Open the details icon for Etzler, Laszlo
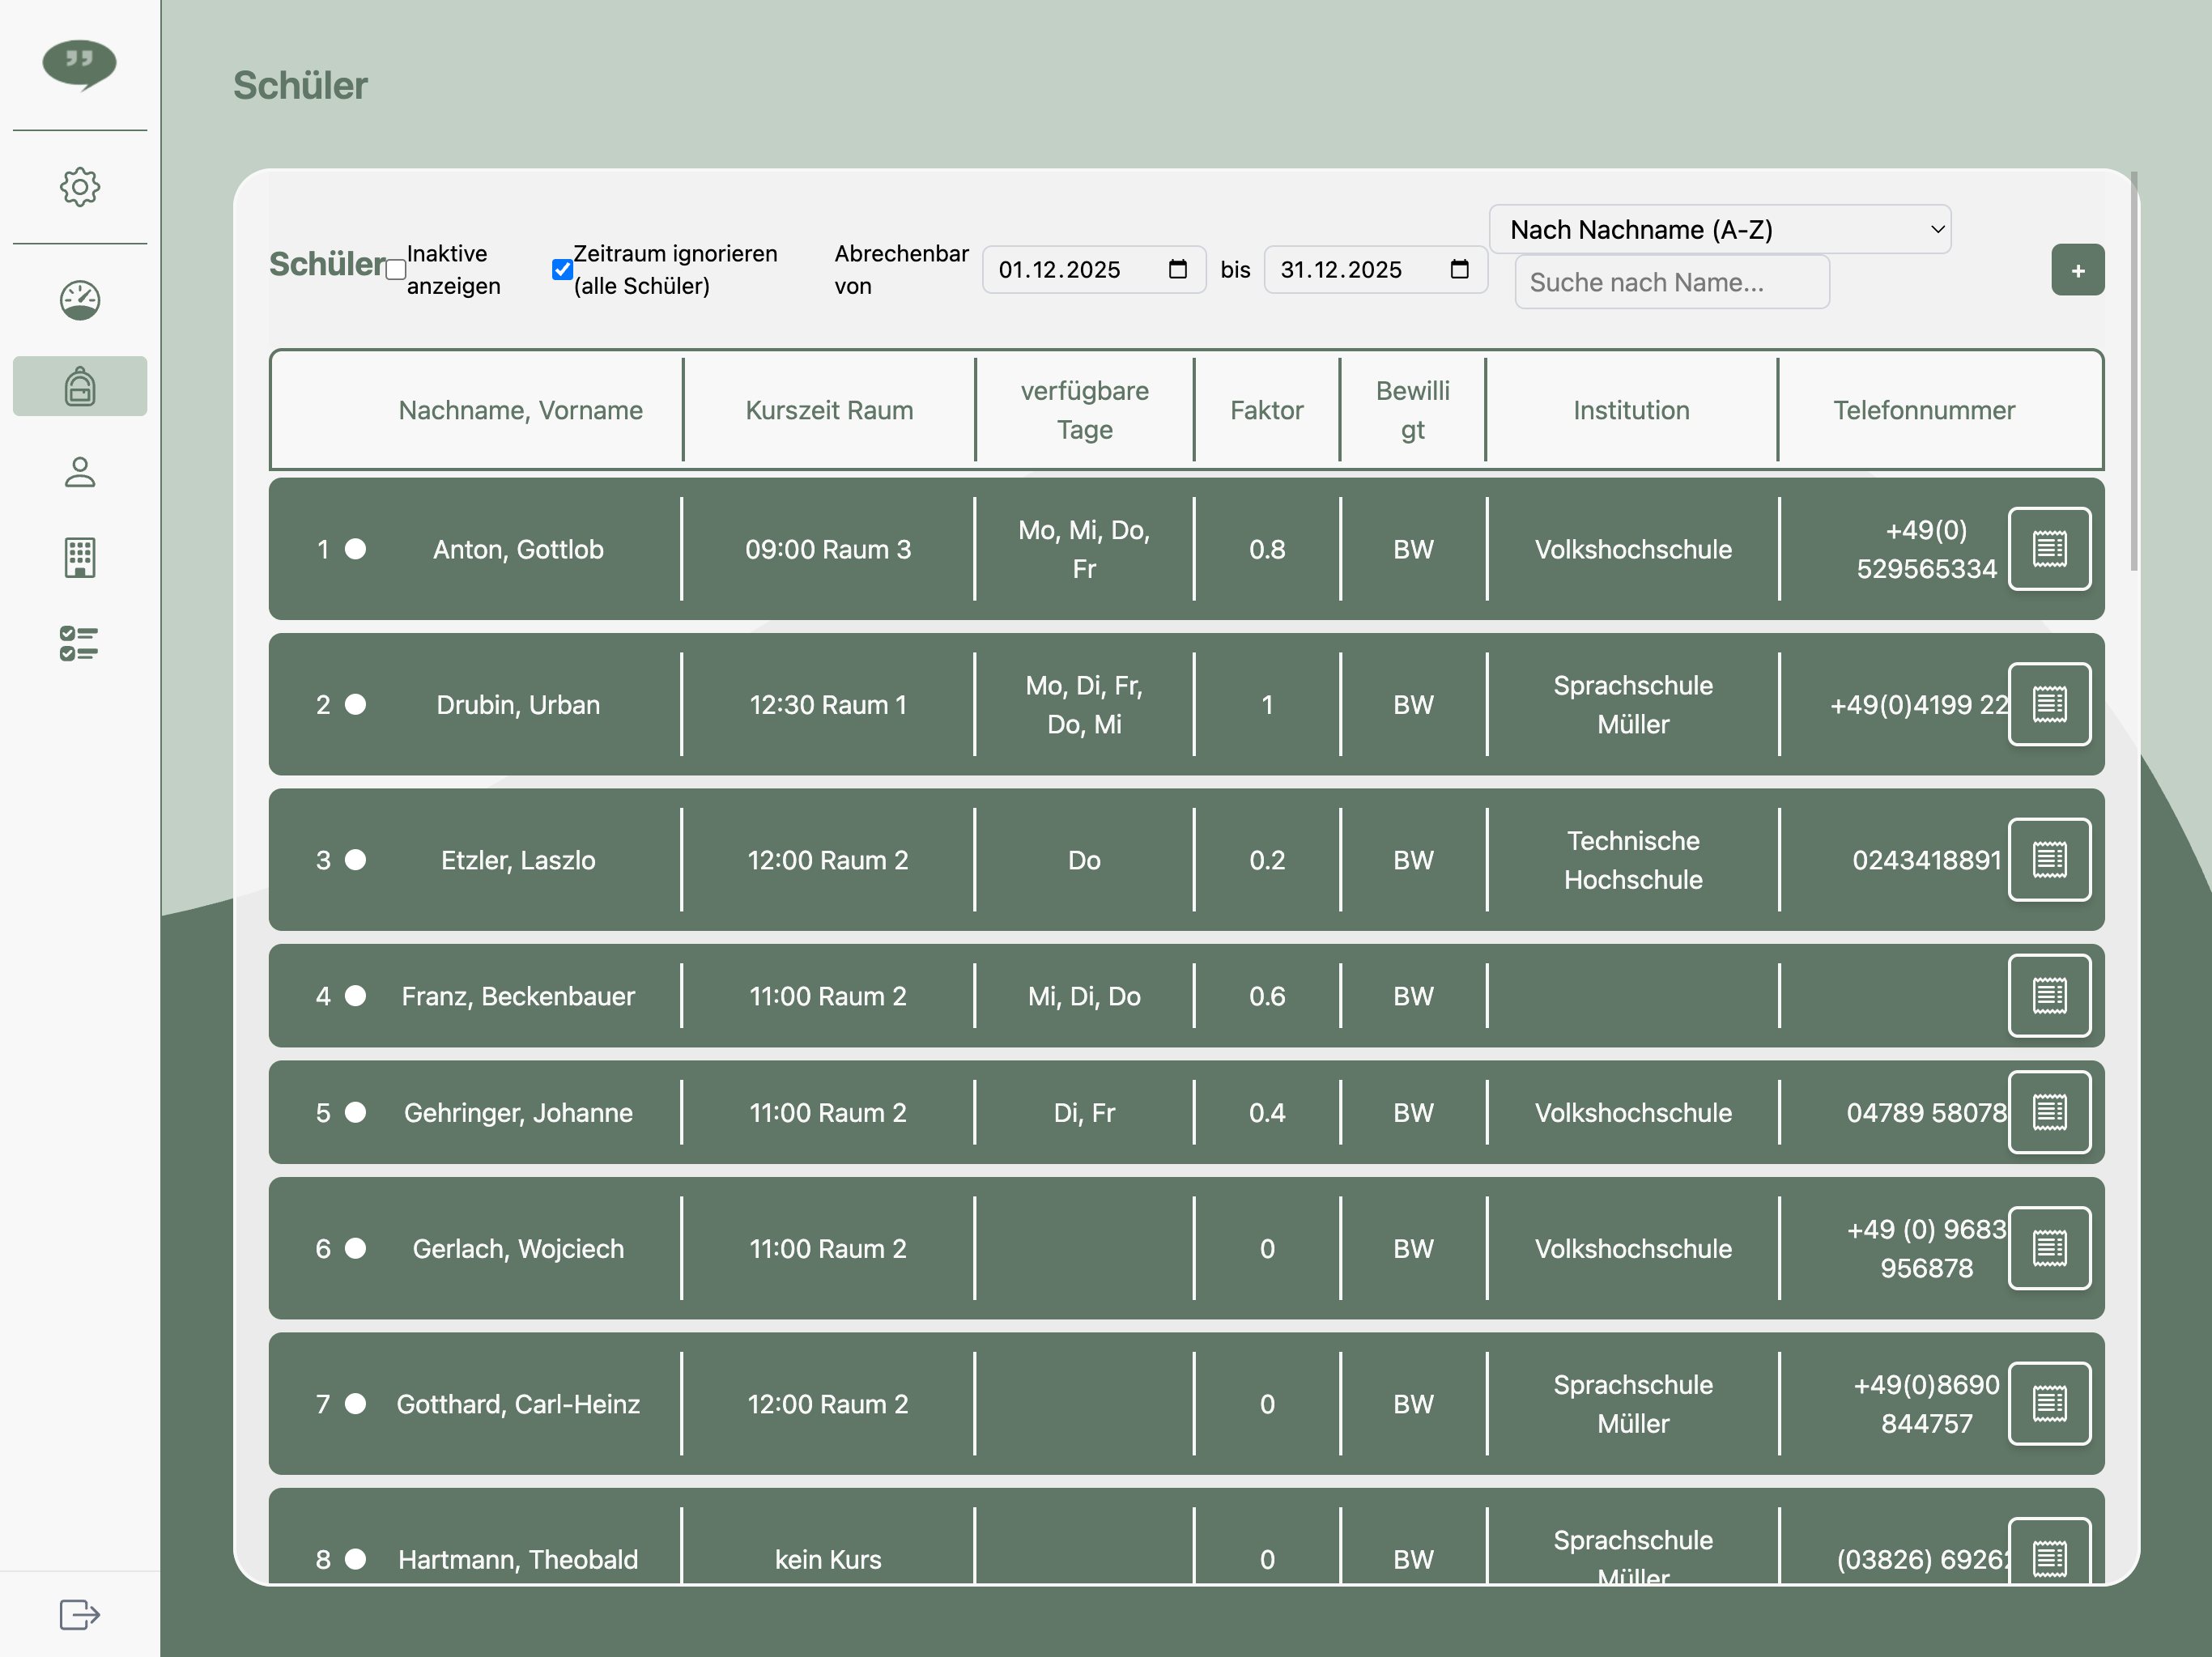The width and height of the screenshot is (2212, 1657). coord(2049,860)
